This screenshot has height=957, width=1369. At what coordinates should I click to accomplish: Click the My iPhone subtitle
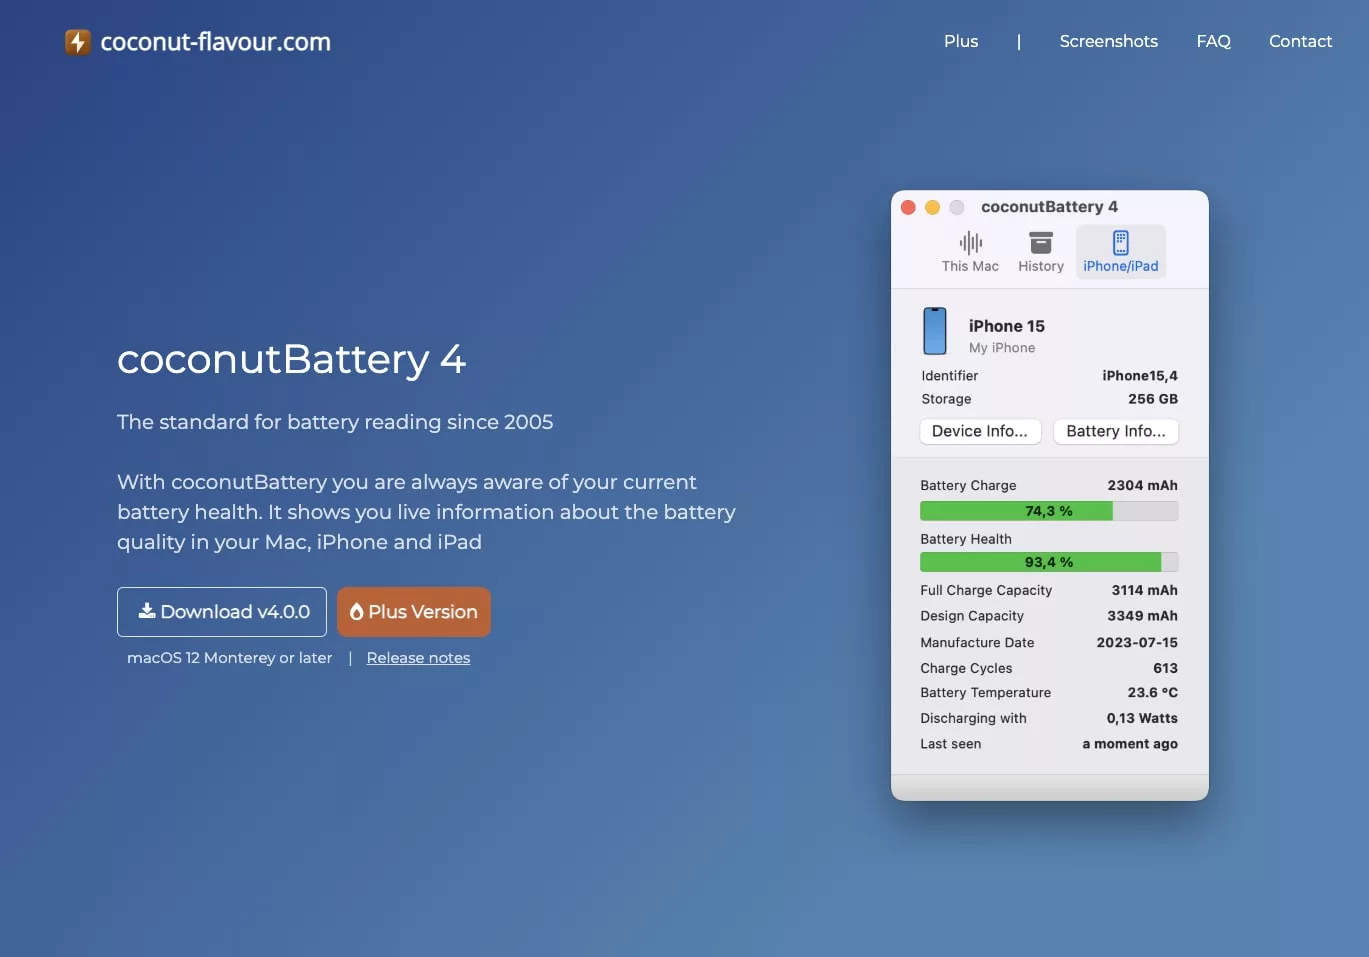1002,348
